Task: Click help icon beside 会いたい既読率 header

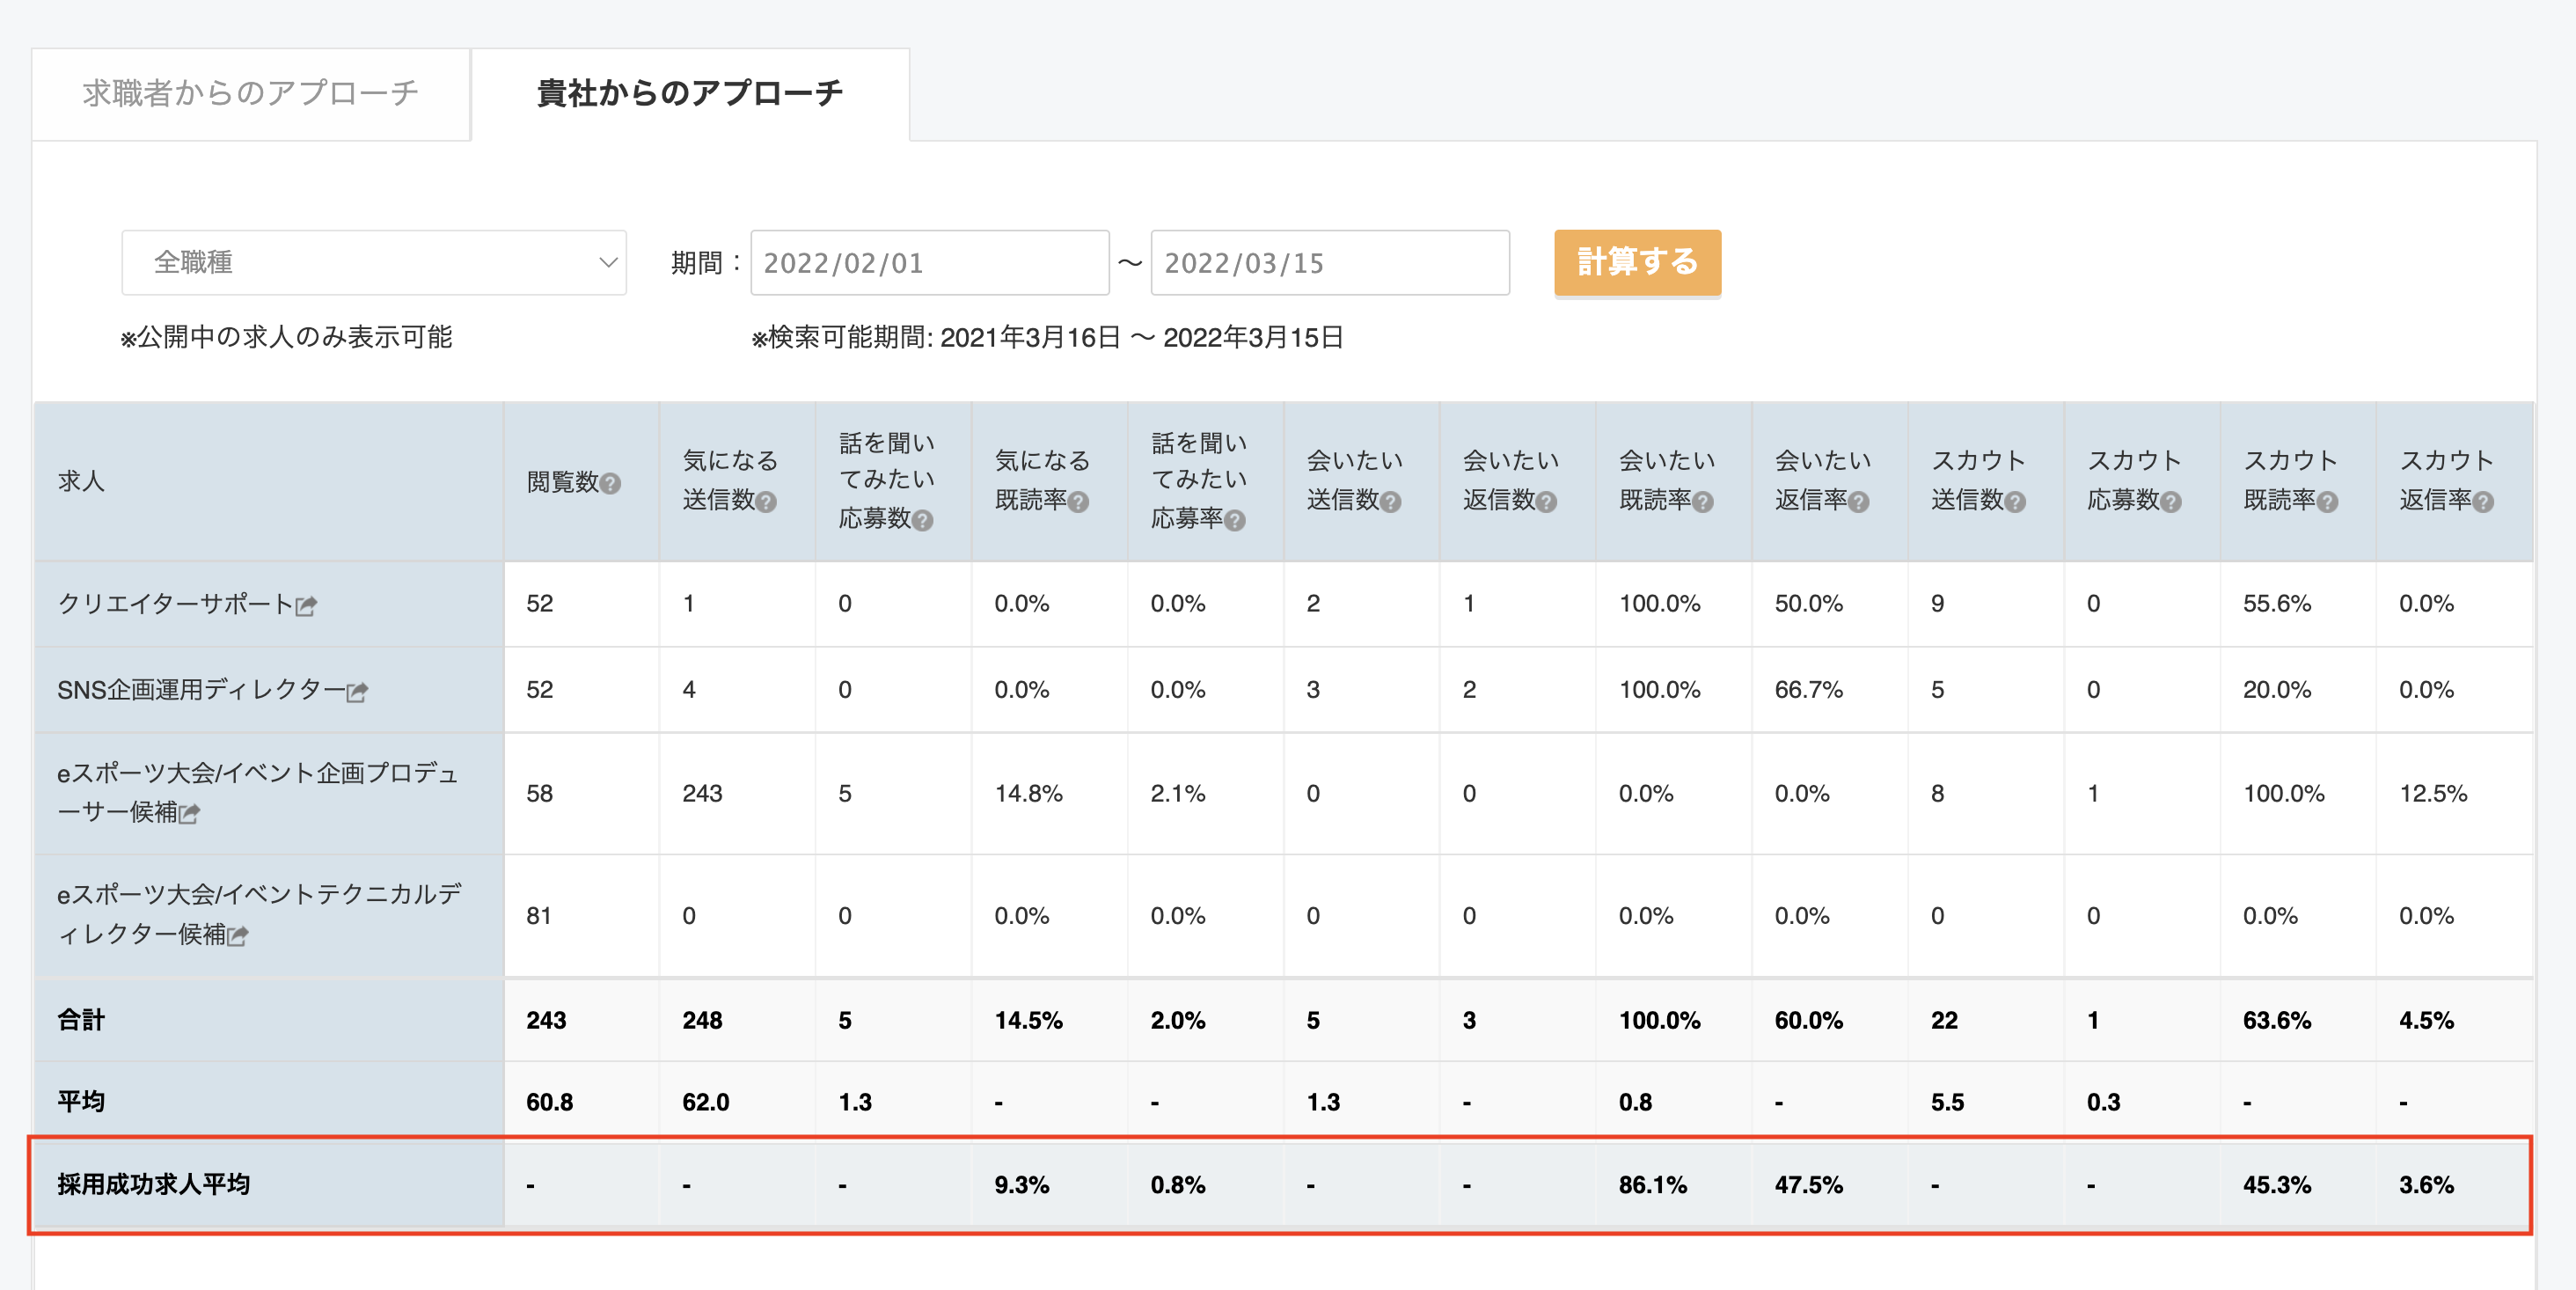Action: (x=1703, y=502)
